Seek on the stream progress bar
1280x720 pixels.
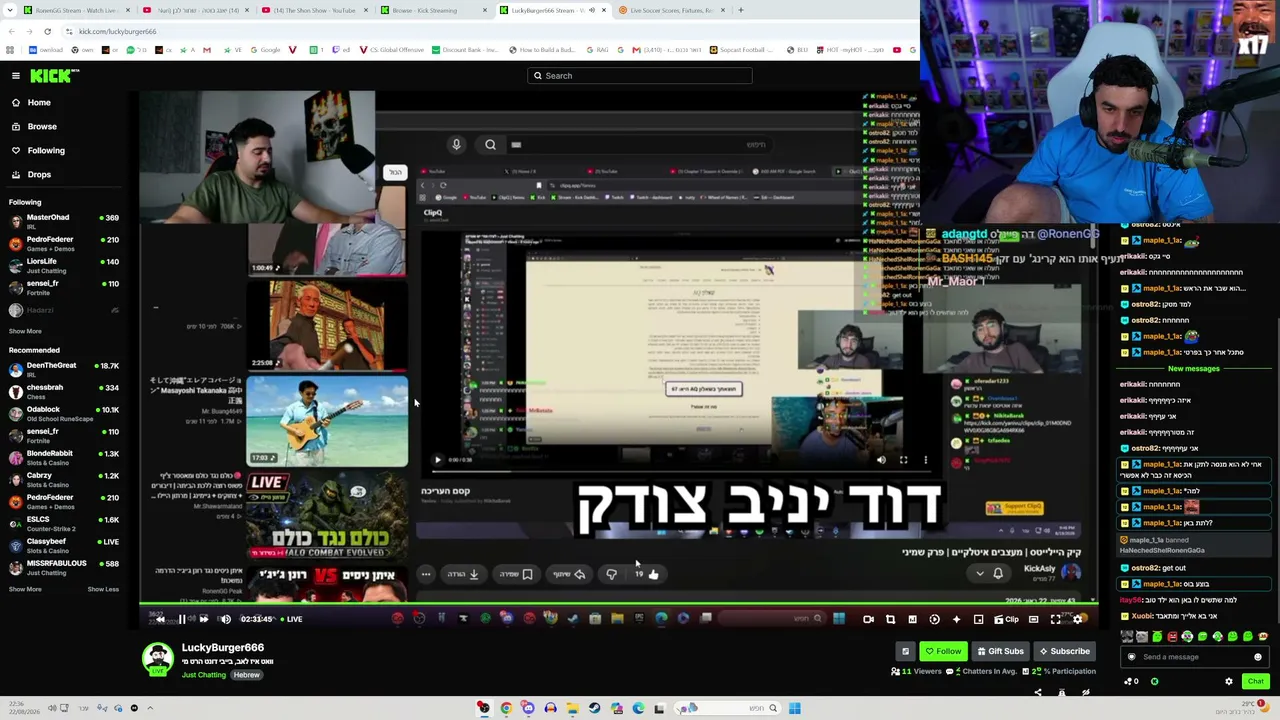click(618, 603)
